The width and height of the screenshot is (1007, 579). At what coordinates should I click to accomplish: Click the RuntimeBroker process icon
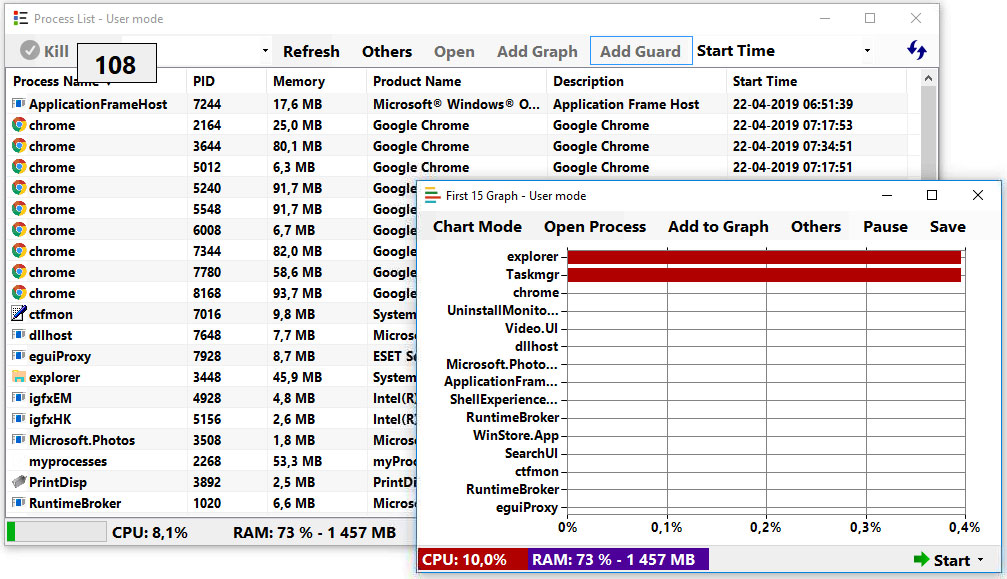point(19,503)
